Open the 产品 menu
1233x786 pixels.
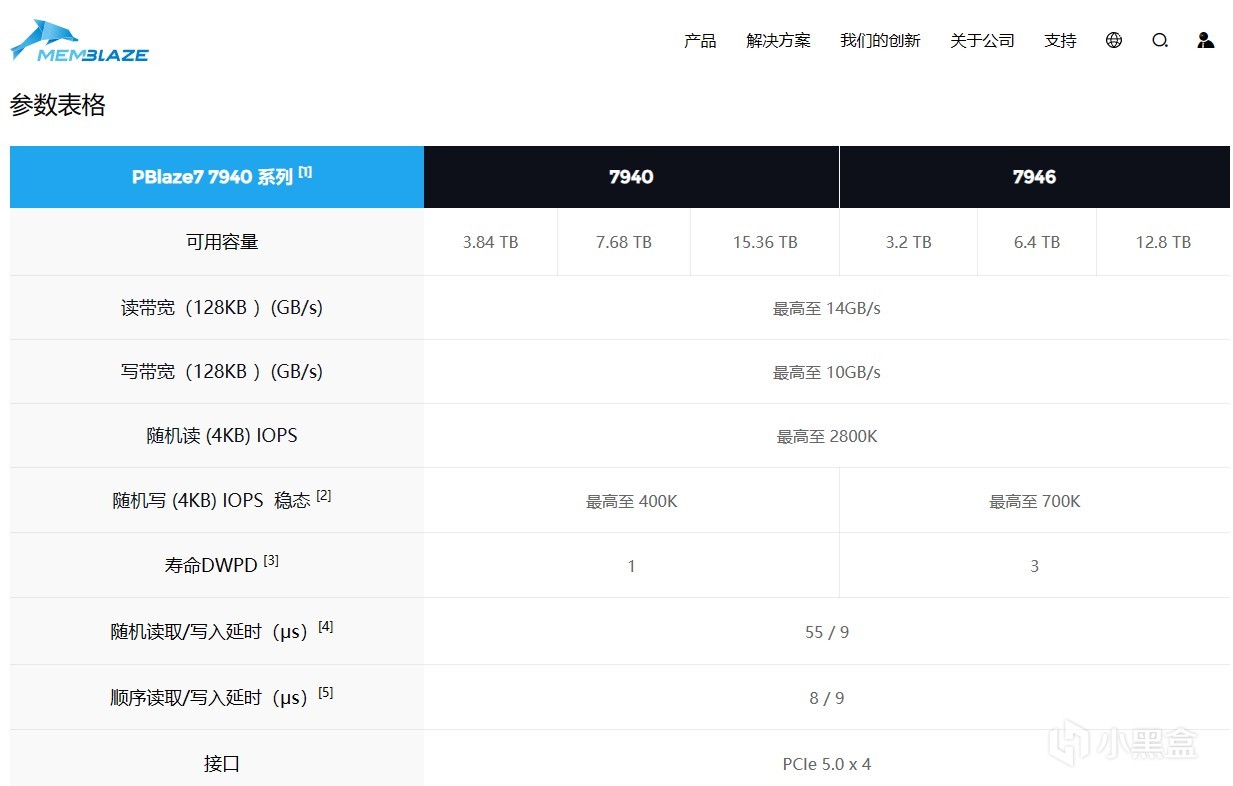700,41
